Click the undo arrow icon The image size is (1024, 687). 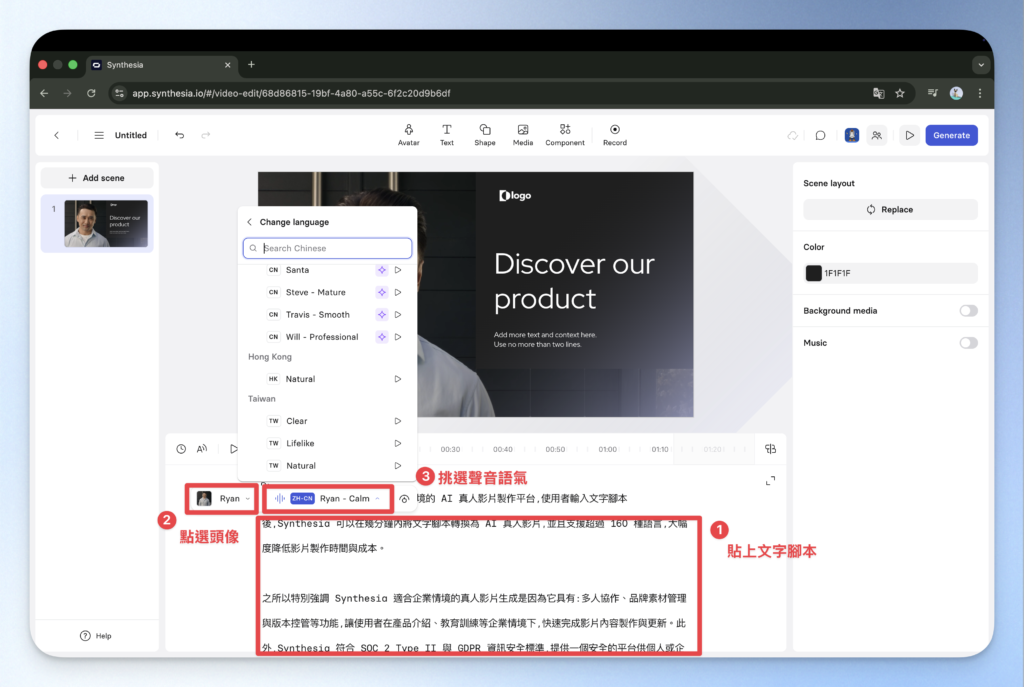(180, 135)
